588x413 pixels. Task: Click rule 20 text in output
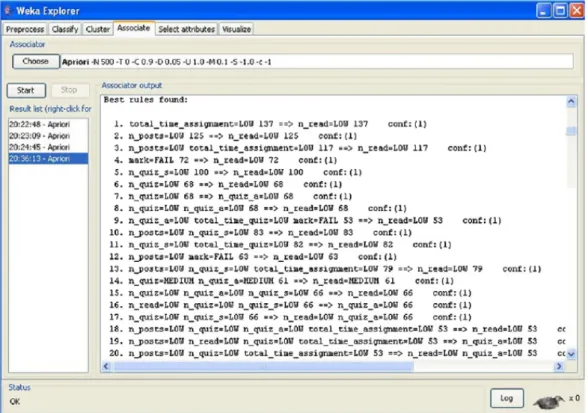(337, 353)
